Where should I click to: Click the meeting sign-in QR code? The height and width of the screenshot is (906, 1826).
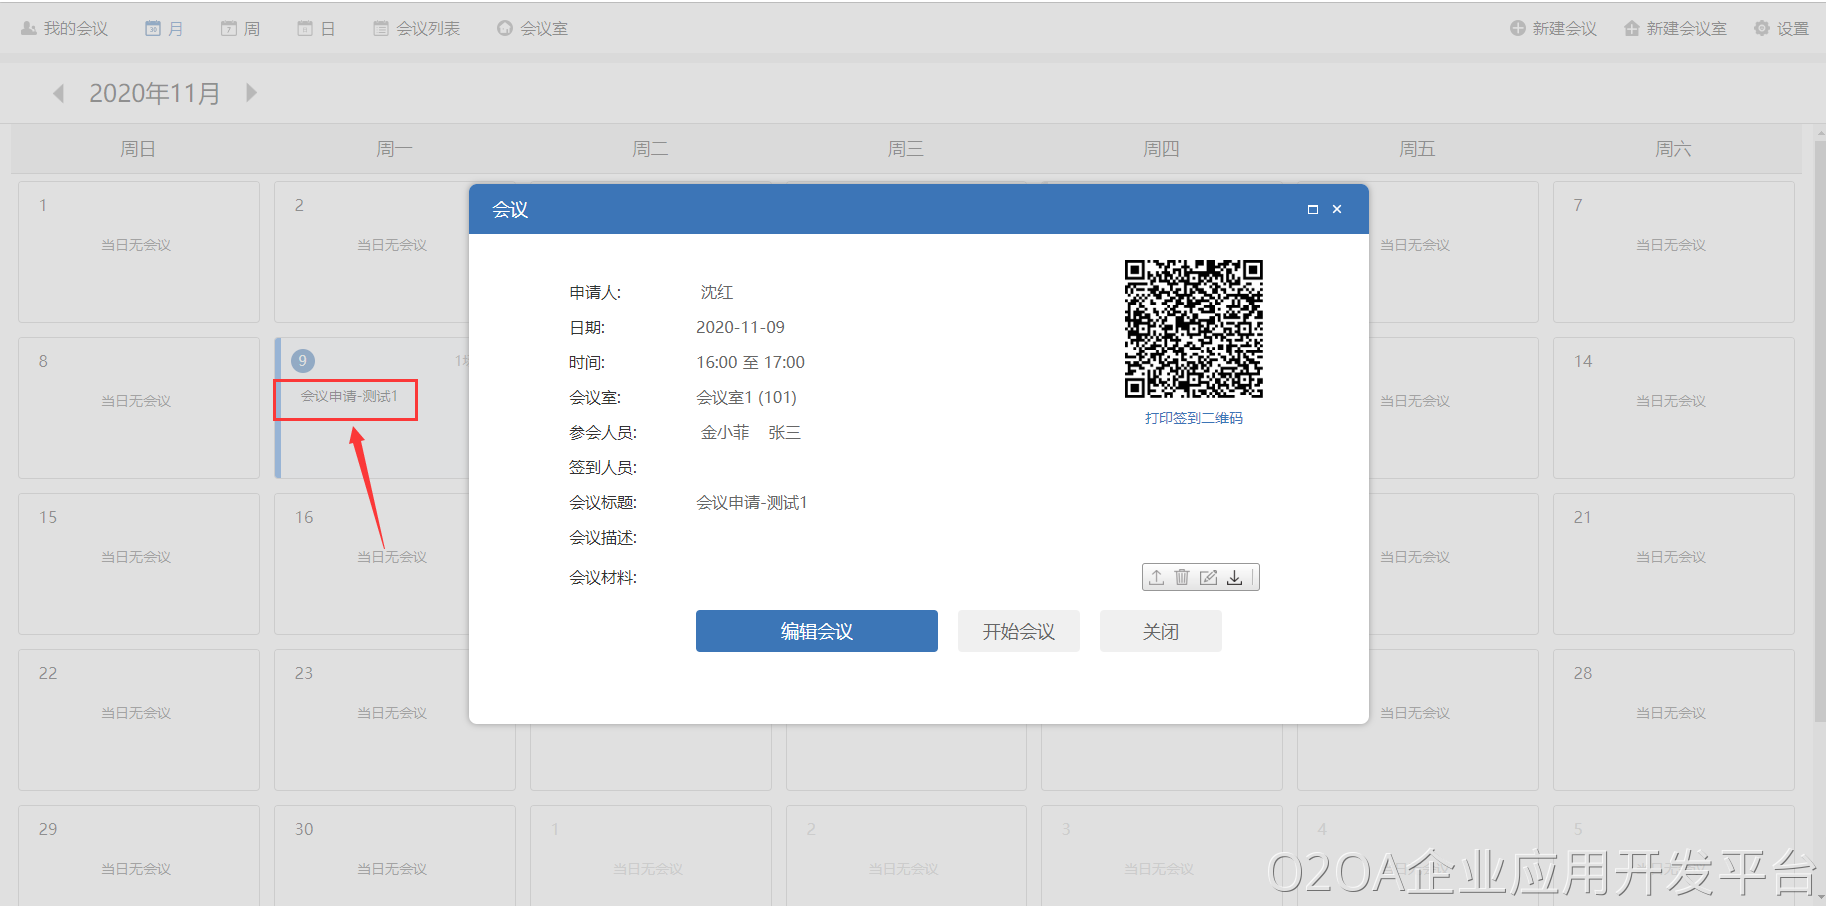coord(1193,329)
